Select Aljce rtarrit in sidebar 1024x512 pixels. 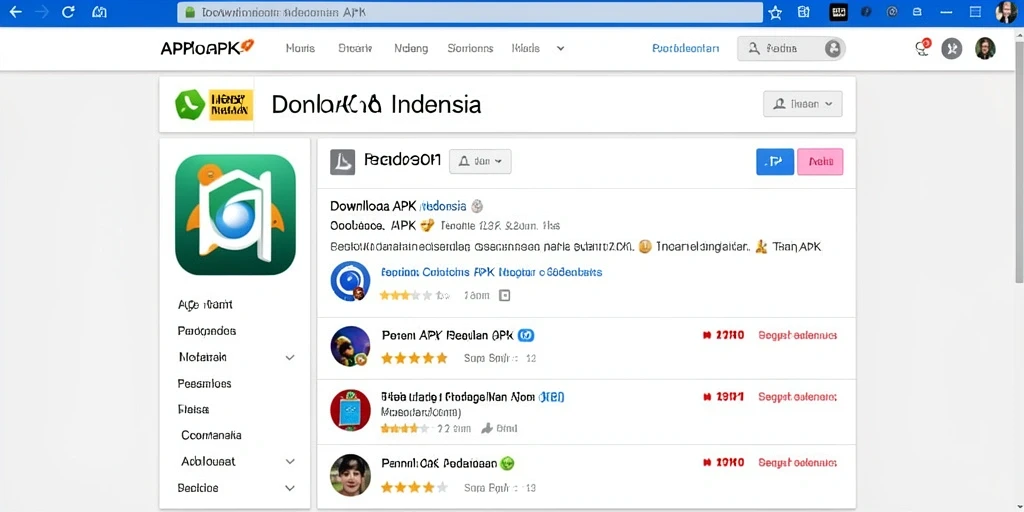[x=205, y=304]
